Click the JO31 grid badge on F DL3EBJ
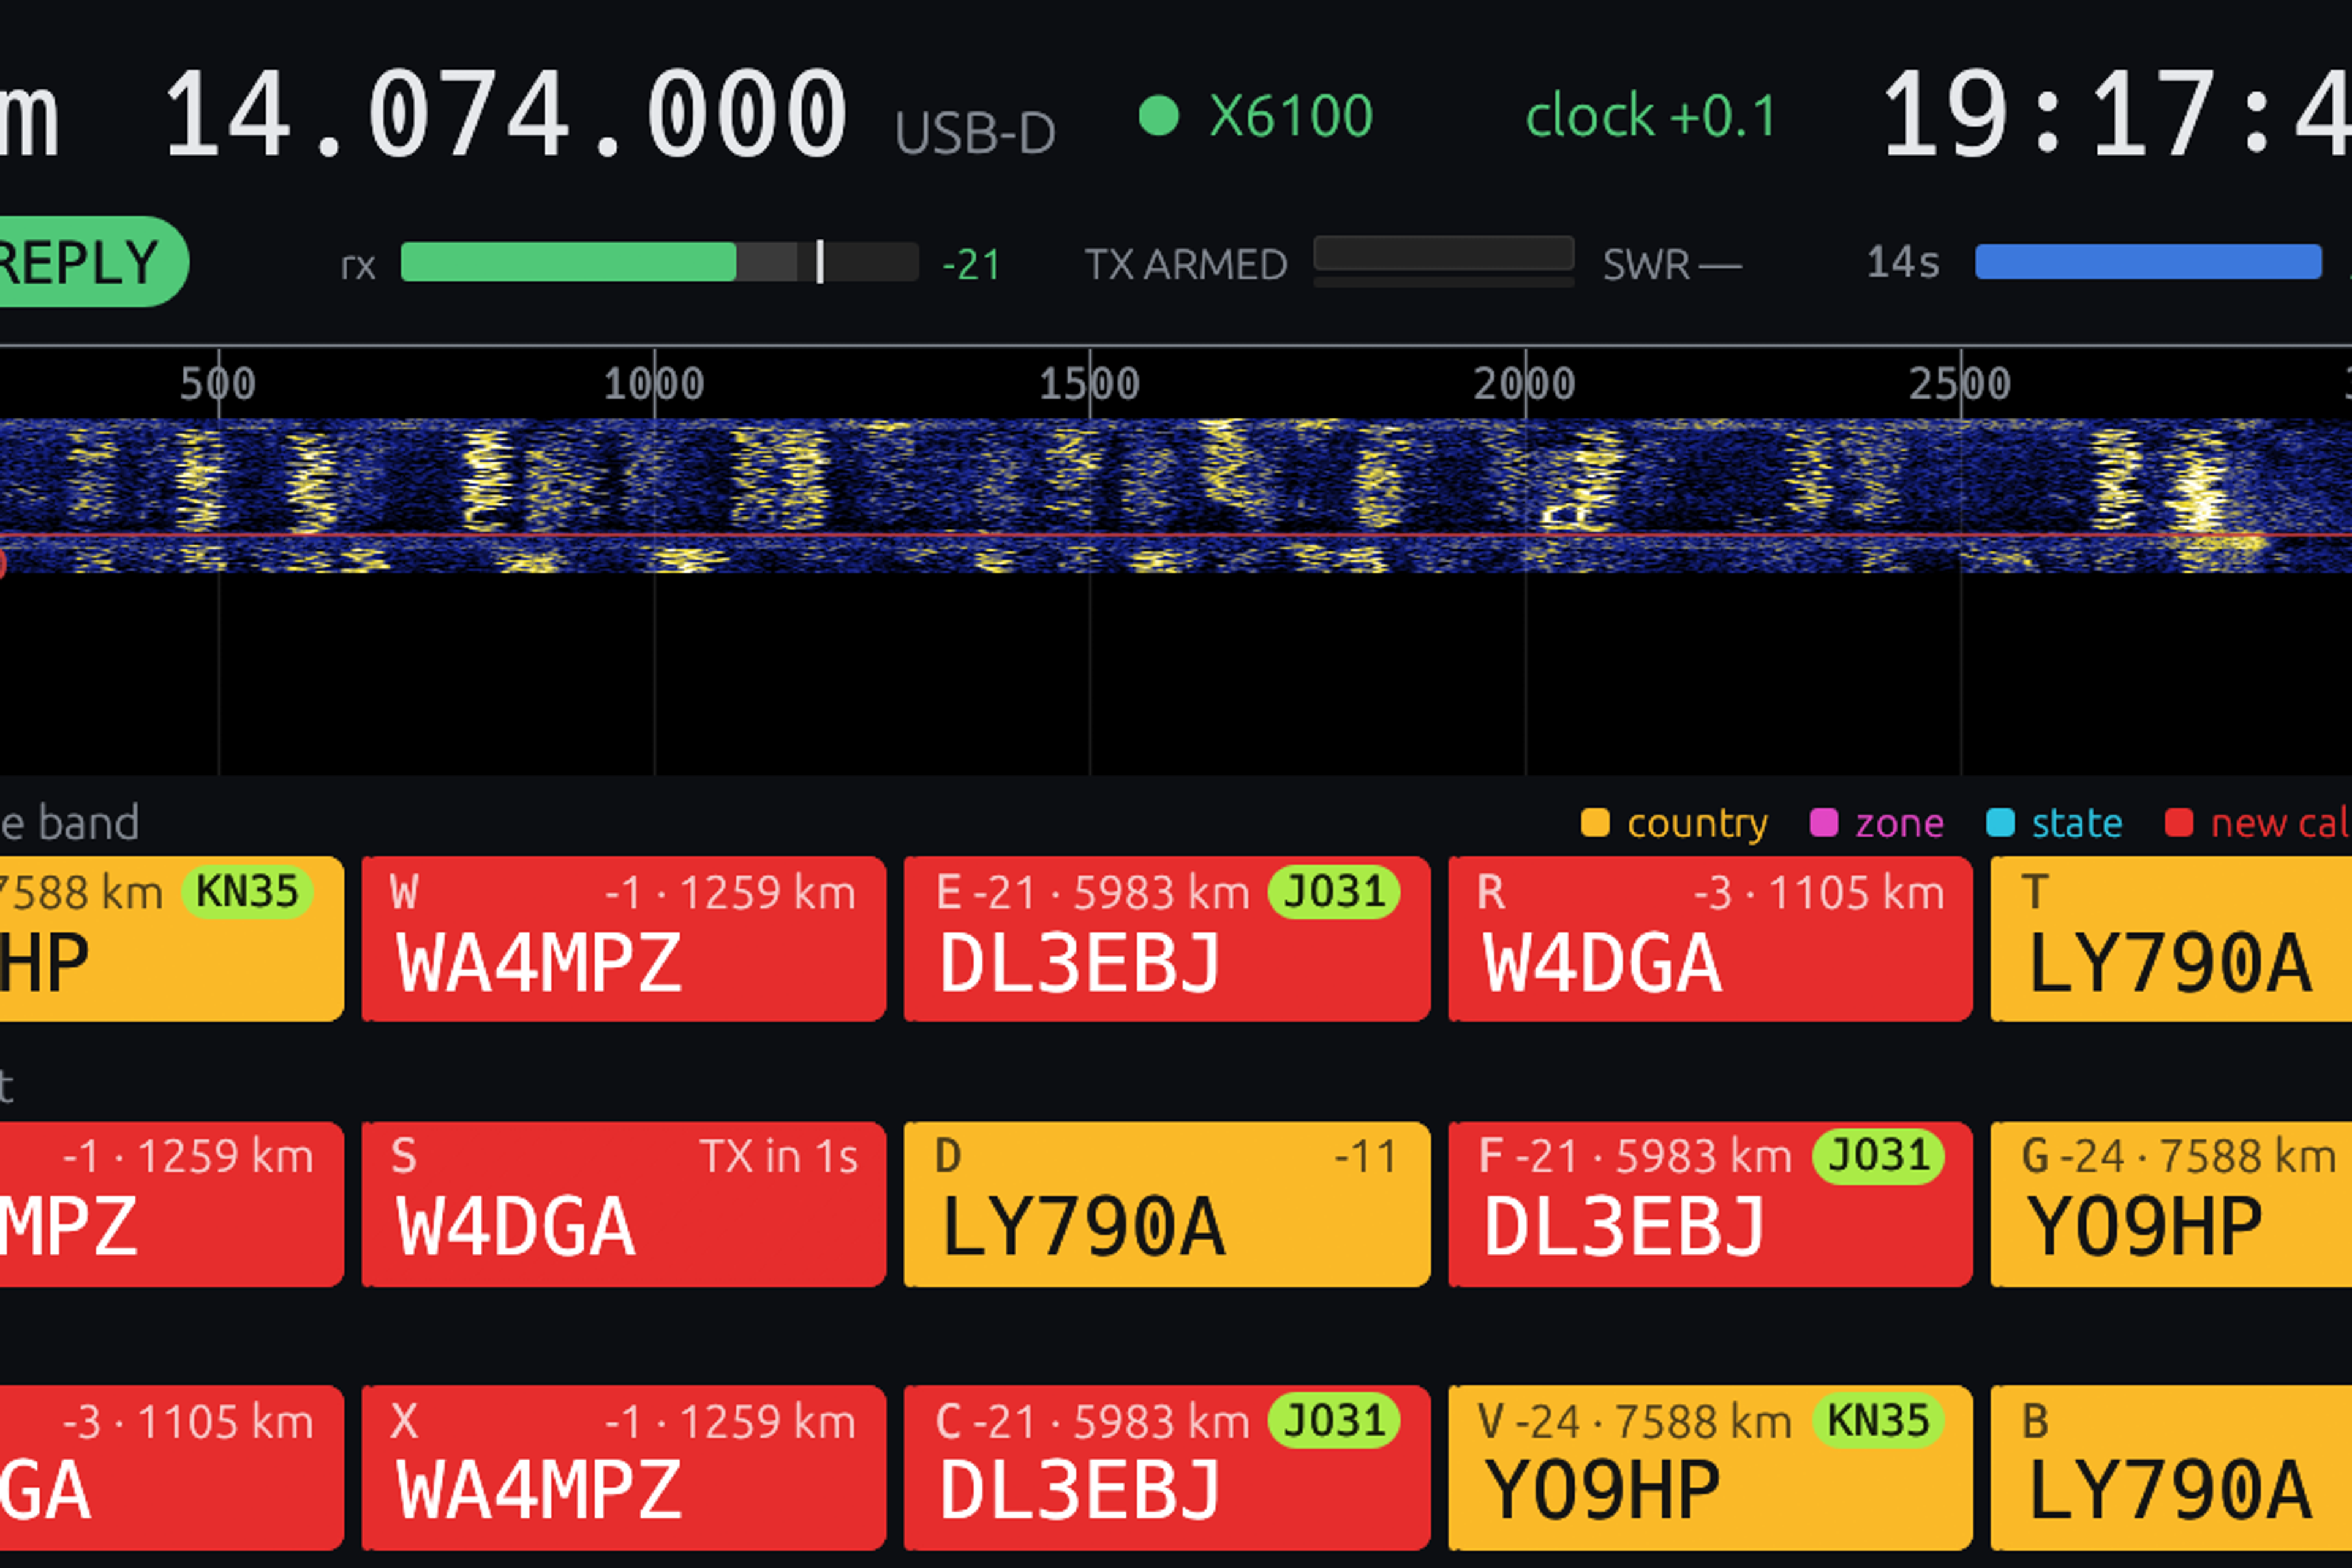 coord(1878,1156)
